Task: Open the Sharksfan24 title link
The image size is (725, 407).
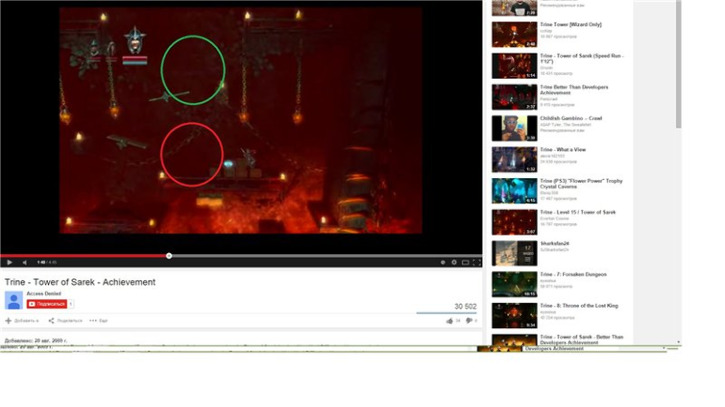Action: tap(554, 243)
